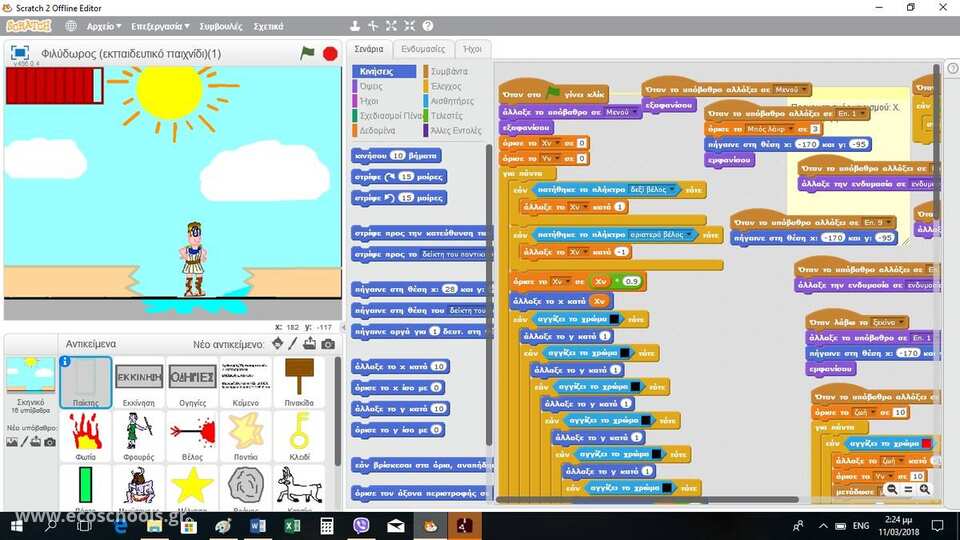Select the Duplicate stamp tool in top toolbar
This screenshot has width=960, height=540.
point(354,26)
